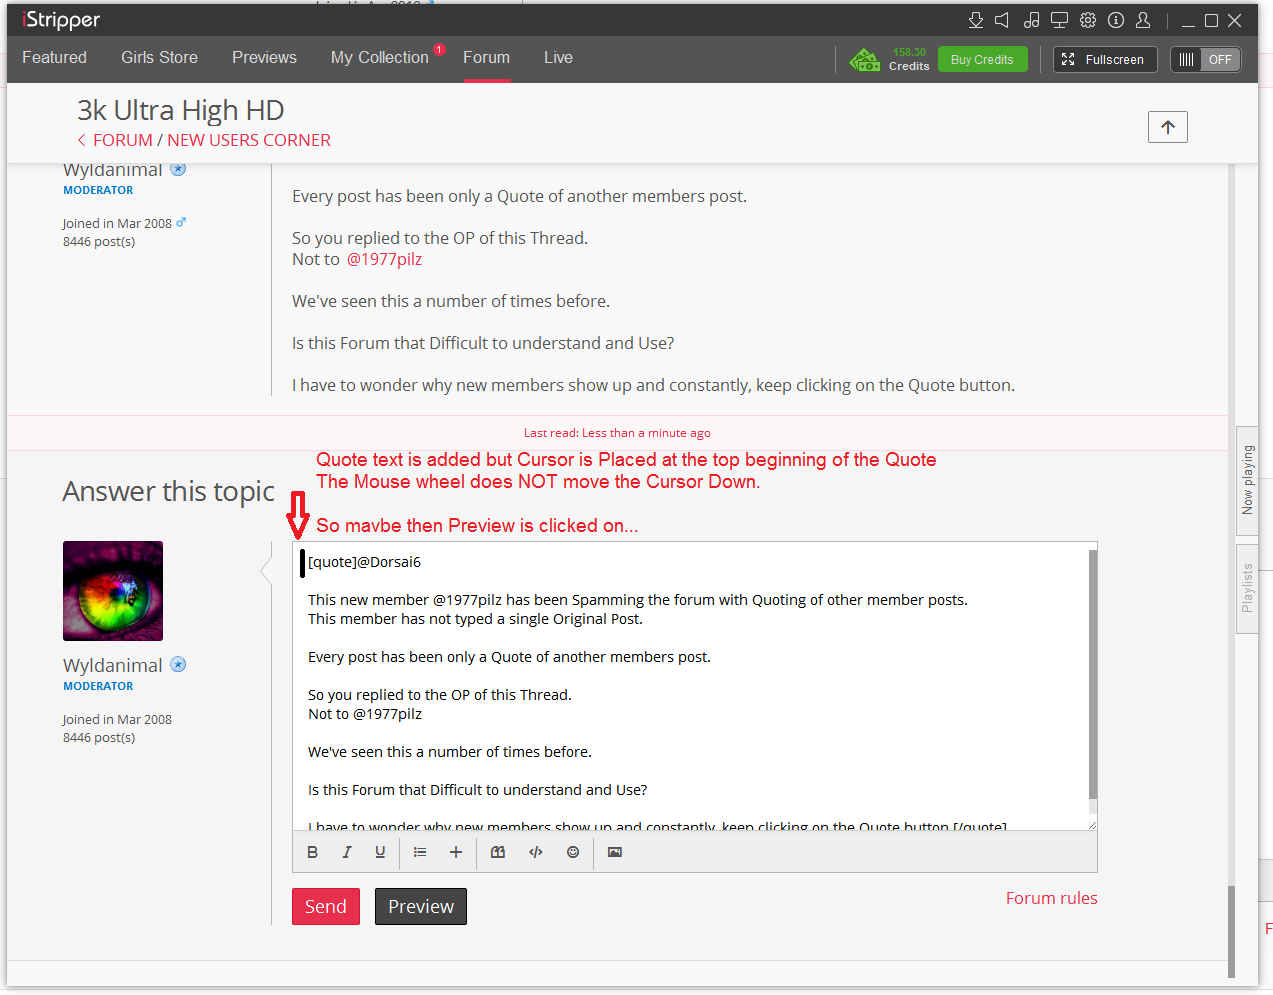Insert a code block via toolbar icon

click(536, 852)
